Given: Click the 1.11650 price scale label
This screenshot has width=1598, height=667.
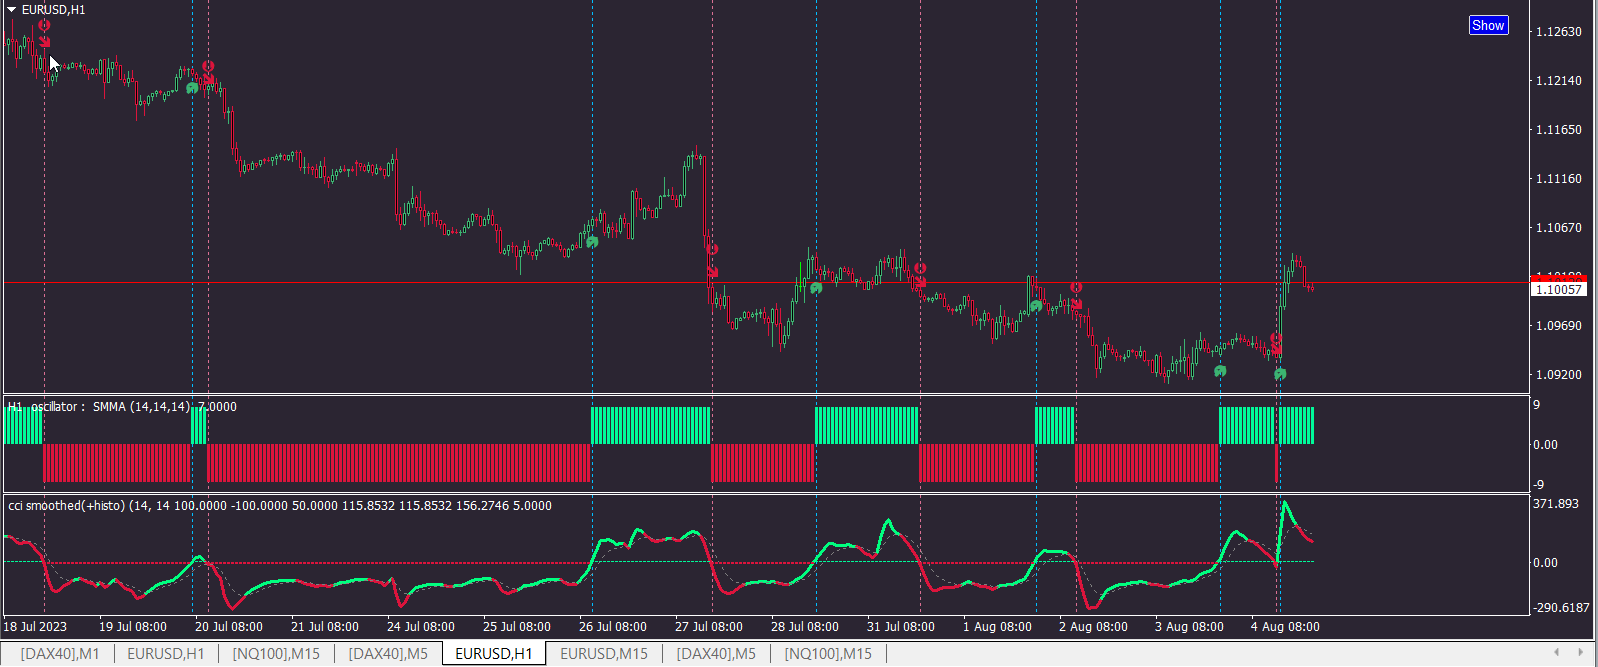Looking at the screenshot, I should 1559,129.
